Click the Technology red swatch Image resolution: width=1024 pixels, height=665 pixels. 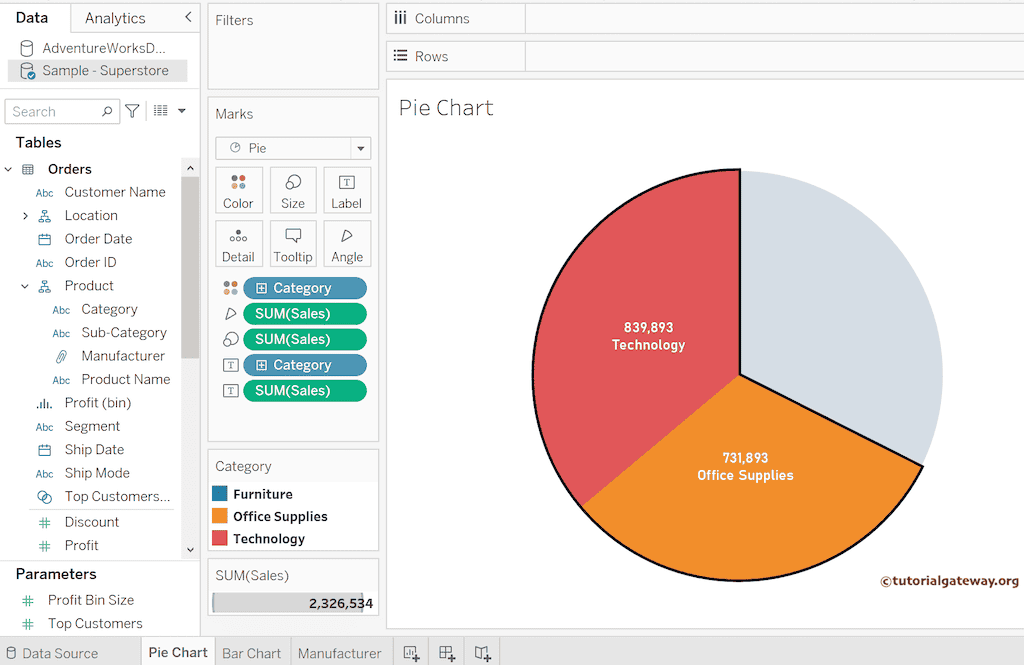pyautogui.click(x=220, y=538)
